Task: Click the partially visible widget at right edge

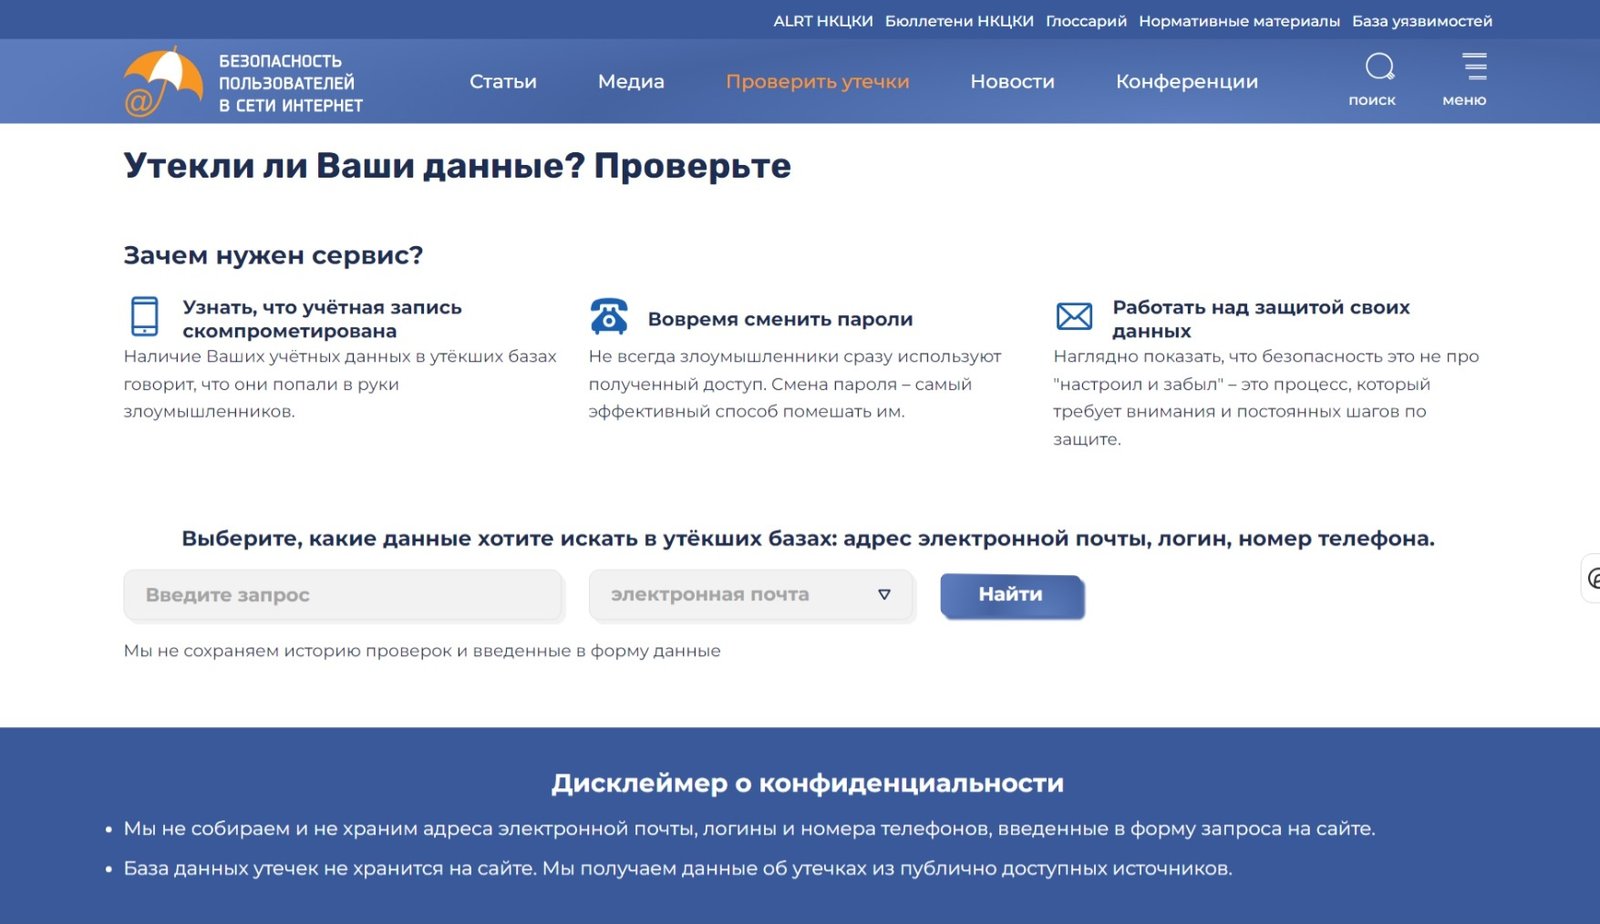Action: (1591, 578)
